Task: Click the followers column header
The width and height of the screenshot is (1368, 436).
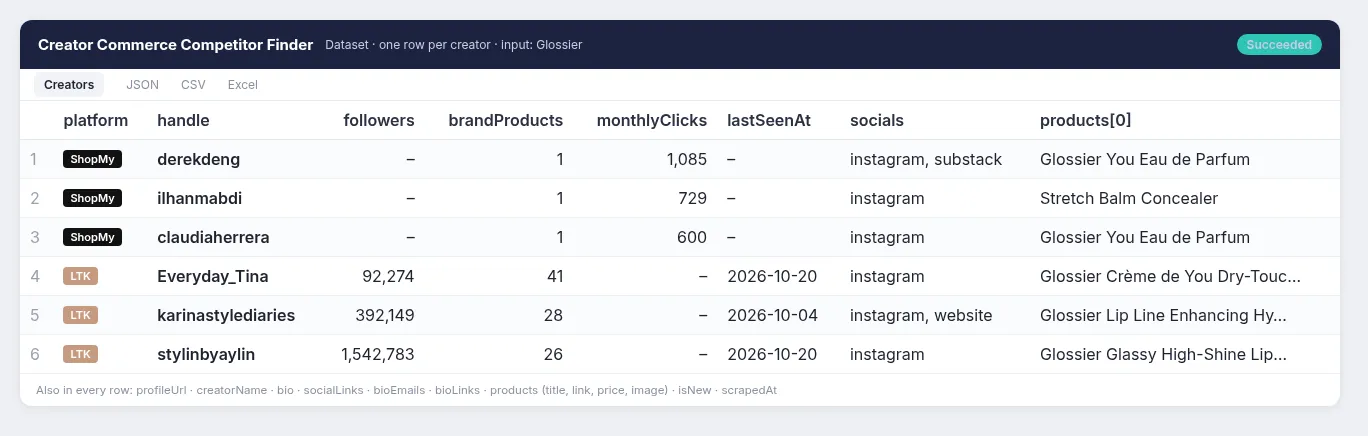Action: [x=379, y=120]
